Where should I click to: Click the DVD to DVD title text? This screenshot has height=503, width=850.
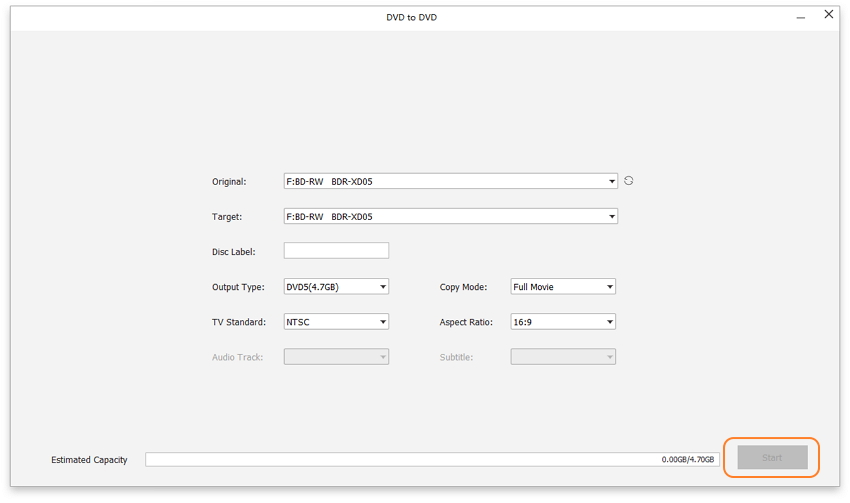click(412, 17)
